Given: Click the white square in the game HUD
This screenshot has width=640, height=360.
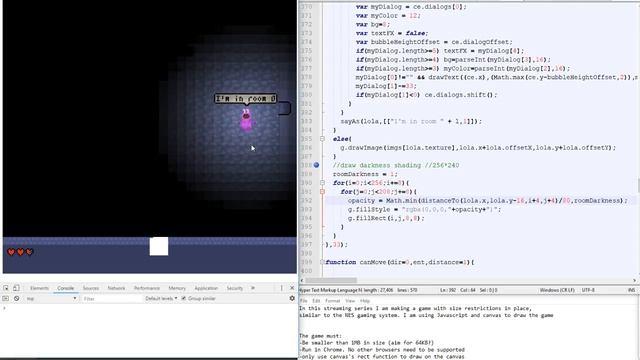Looking at the screenshot, I should (x=159, y=247).
